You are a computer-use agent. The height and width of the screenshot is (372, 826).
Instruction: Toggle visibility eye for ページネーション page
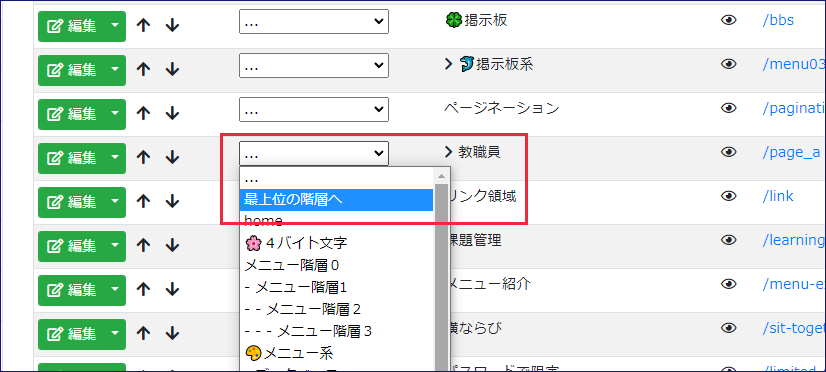[729, 108]
